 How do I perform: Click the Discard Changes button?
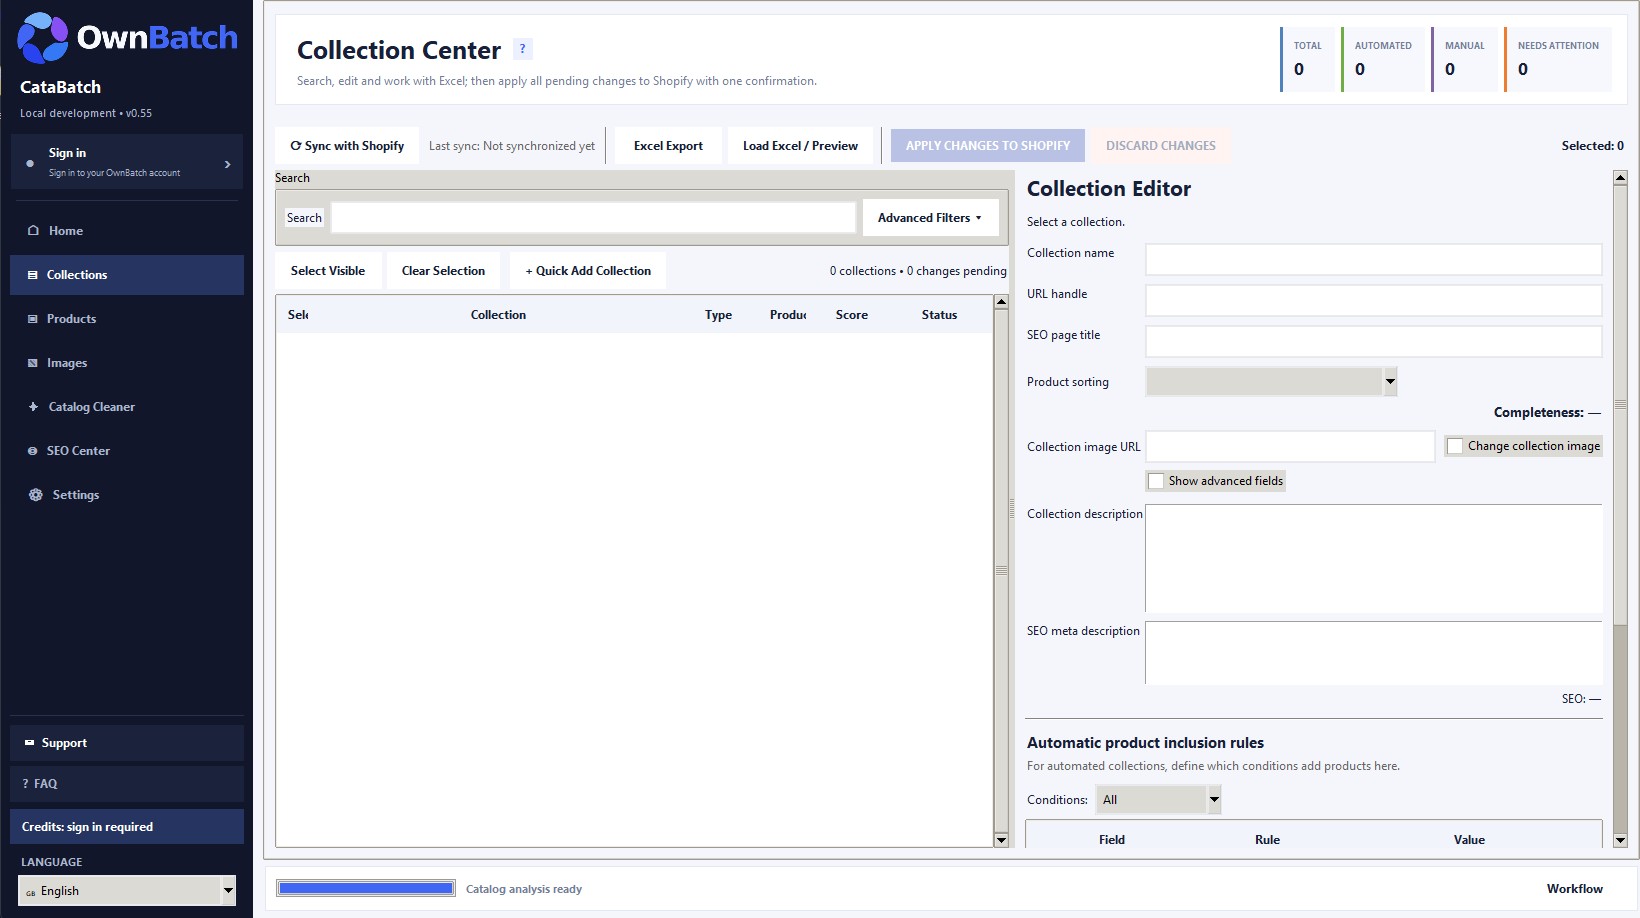1161,146
